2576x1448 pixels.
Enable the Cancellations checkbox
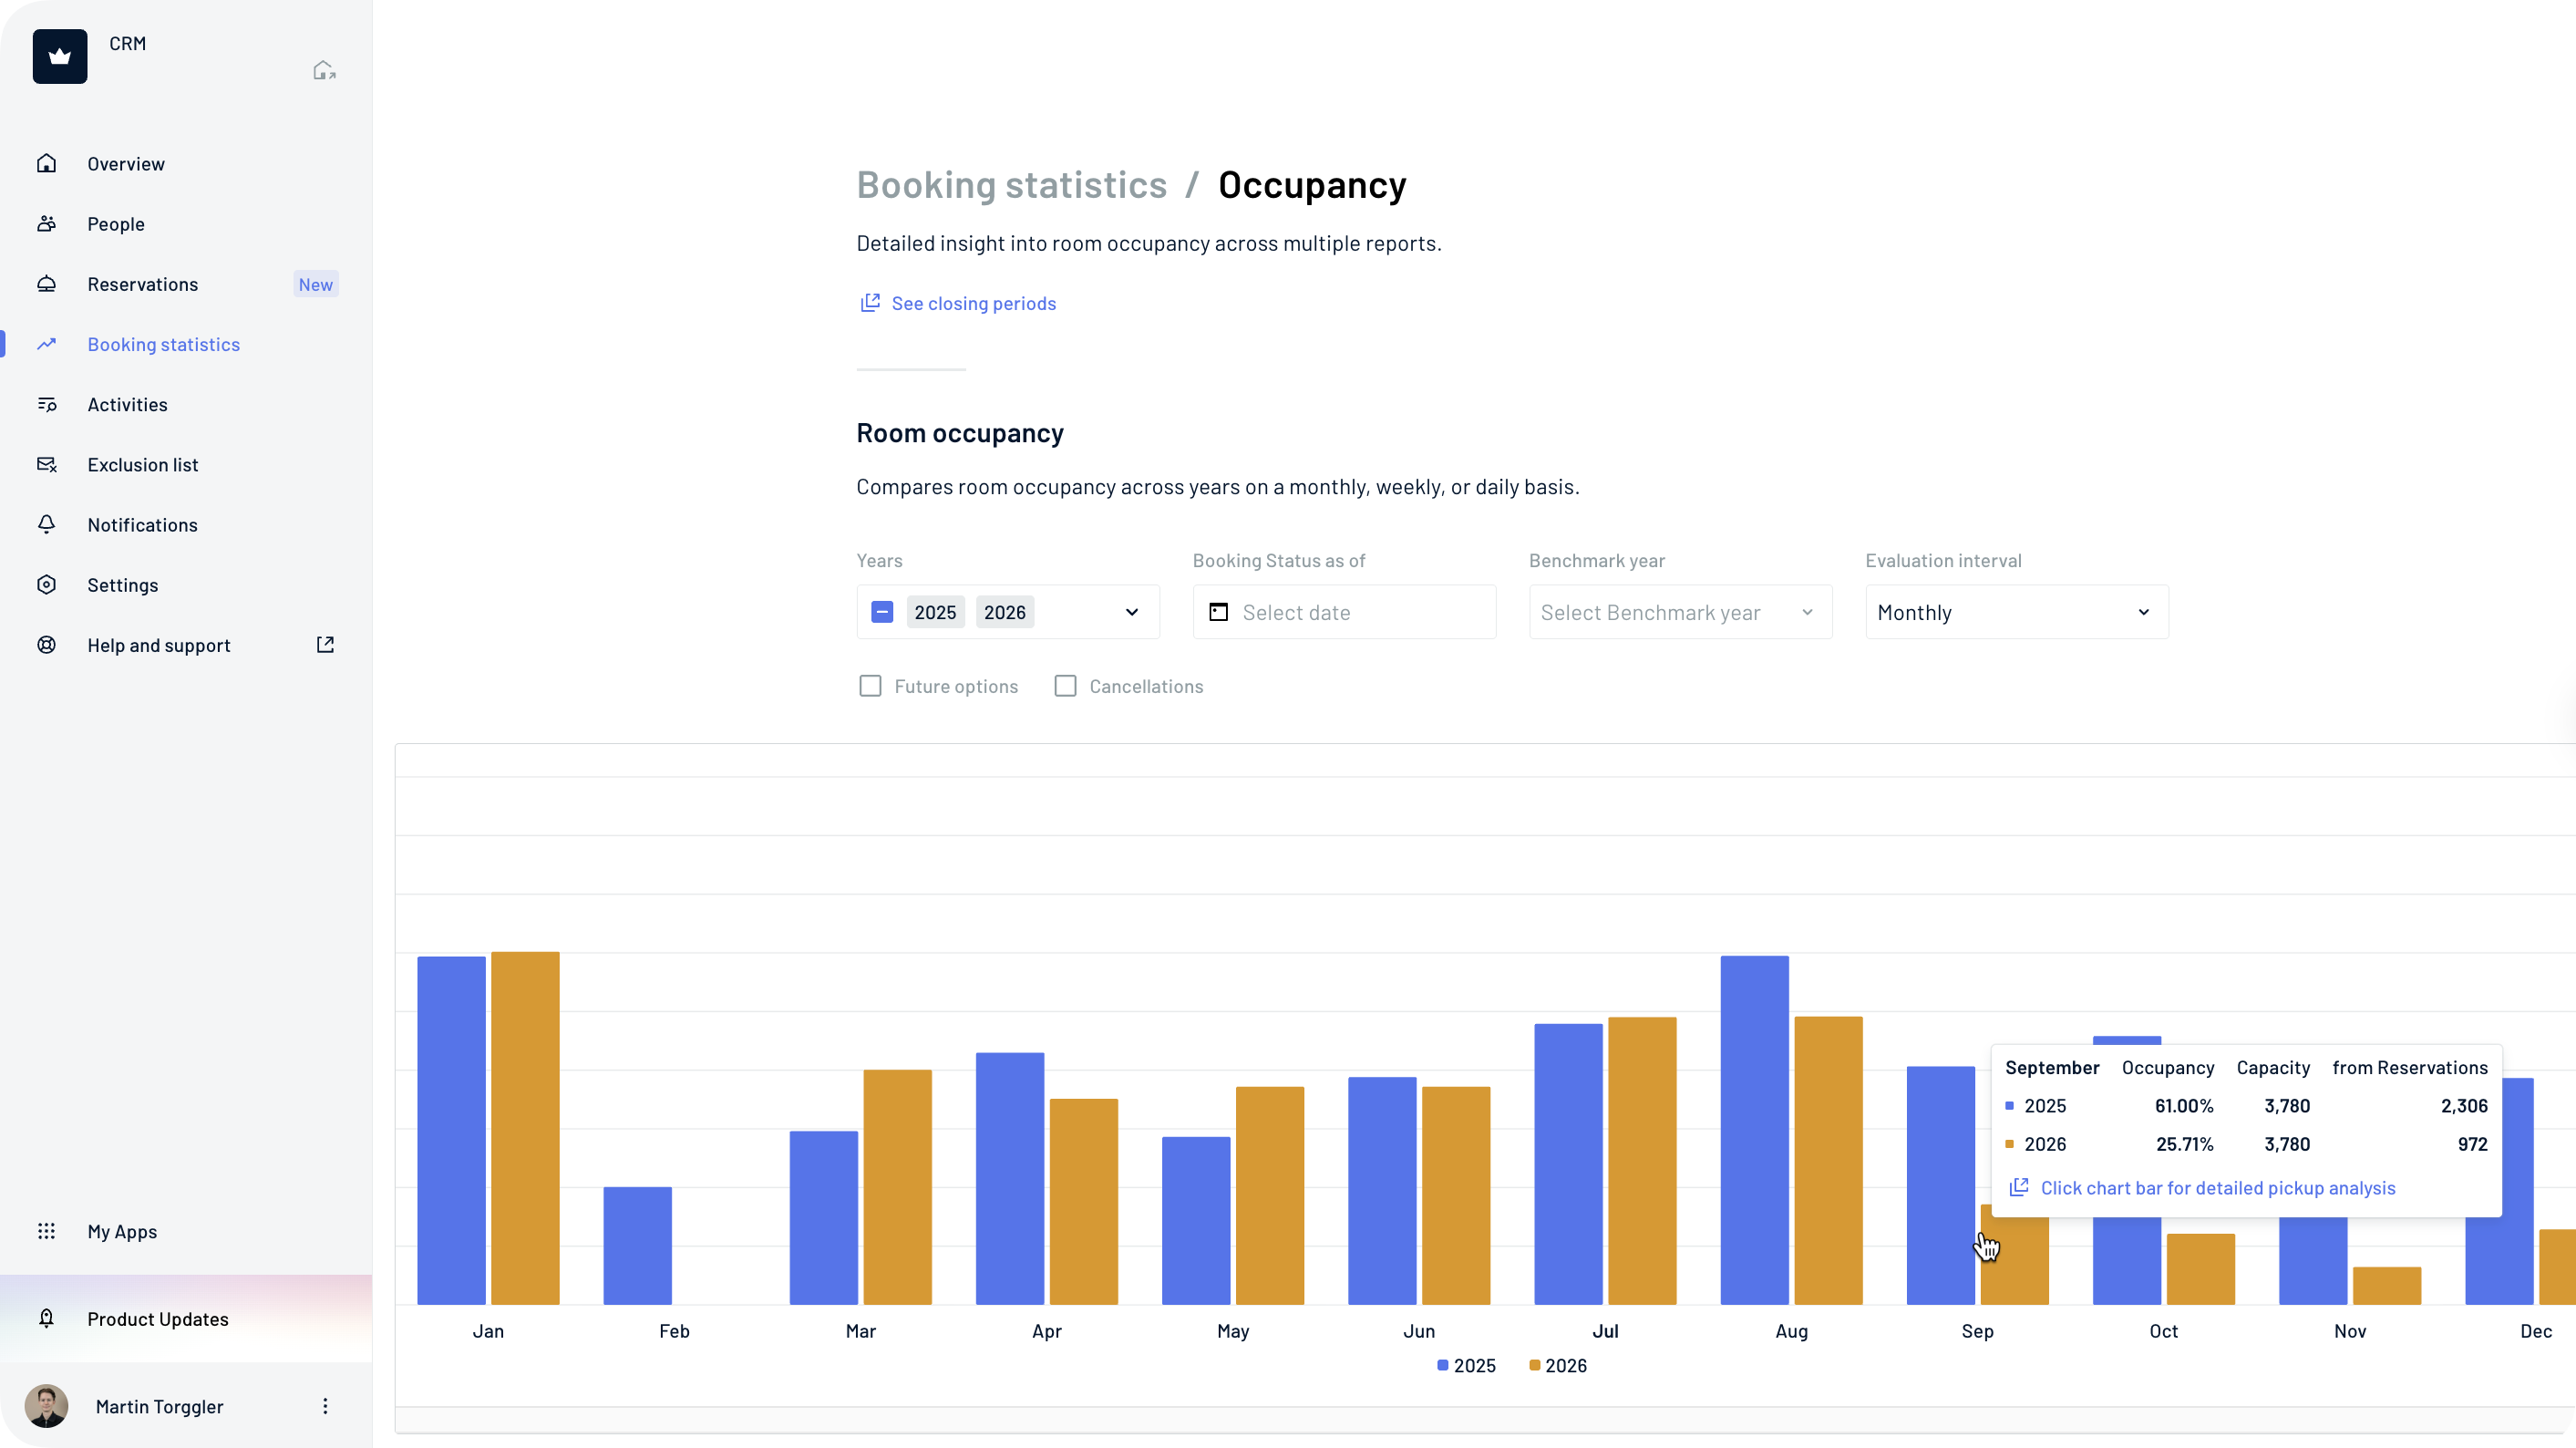(1065, 686)
